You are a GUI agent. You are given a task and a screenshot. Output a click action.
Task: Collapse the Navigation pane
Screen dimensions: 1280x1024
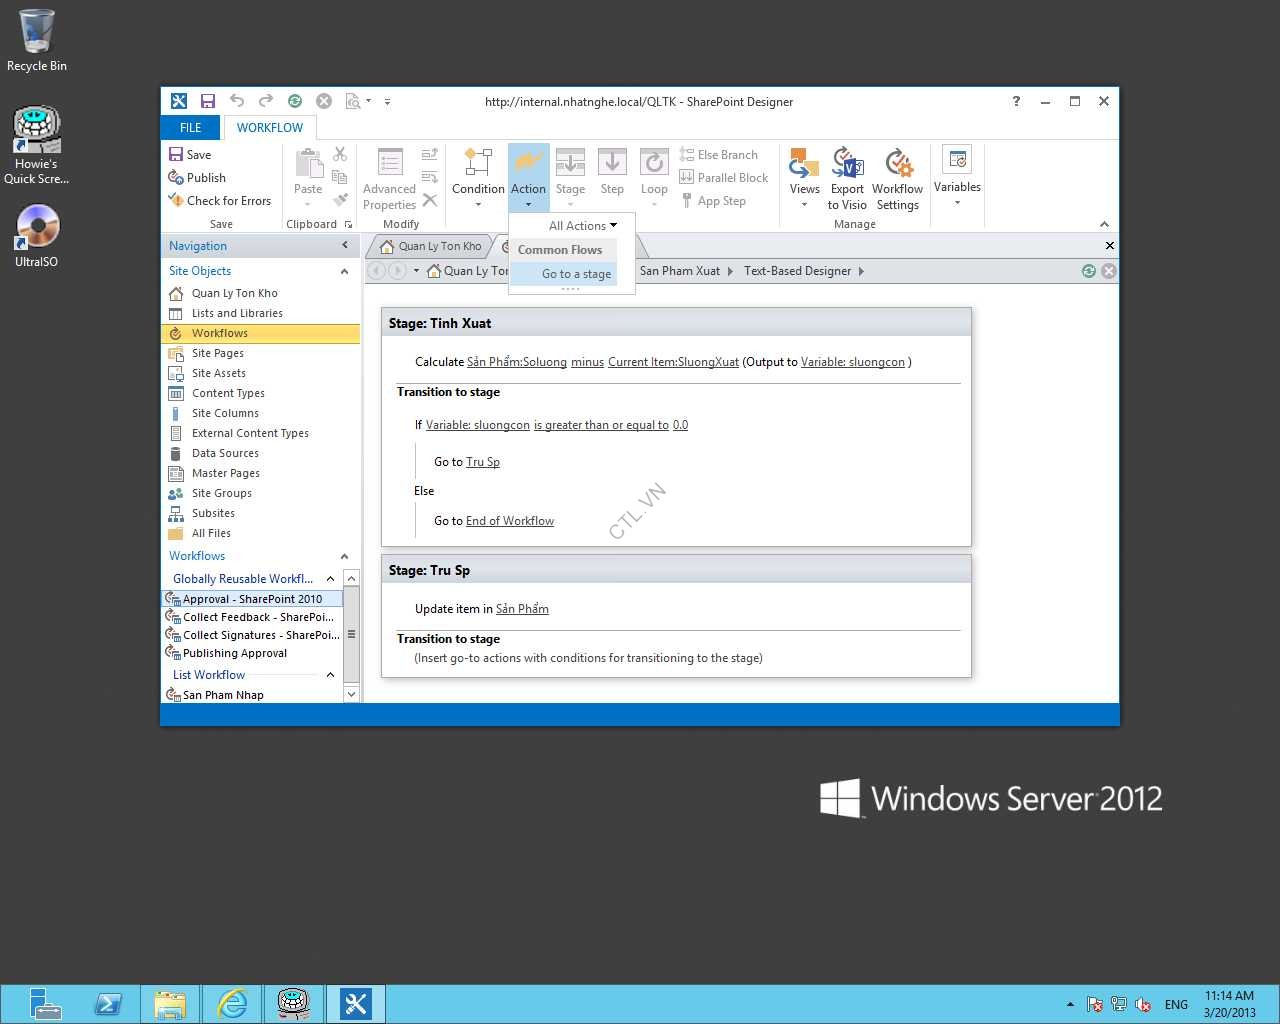(x=345, y=246)
